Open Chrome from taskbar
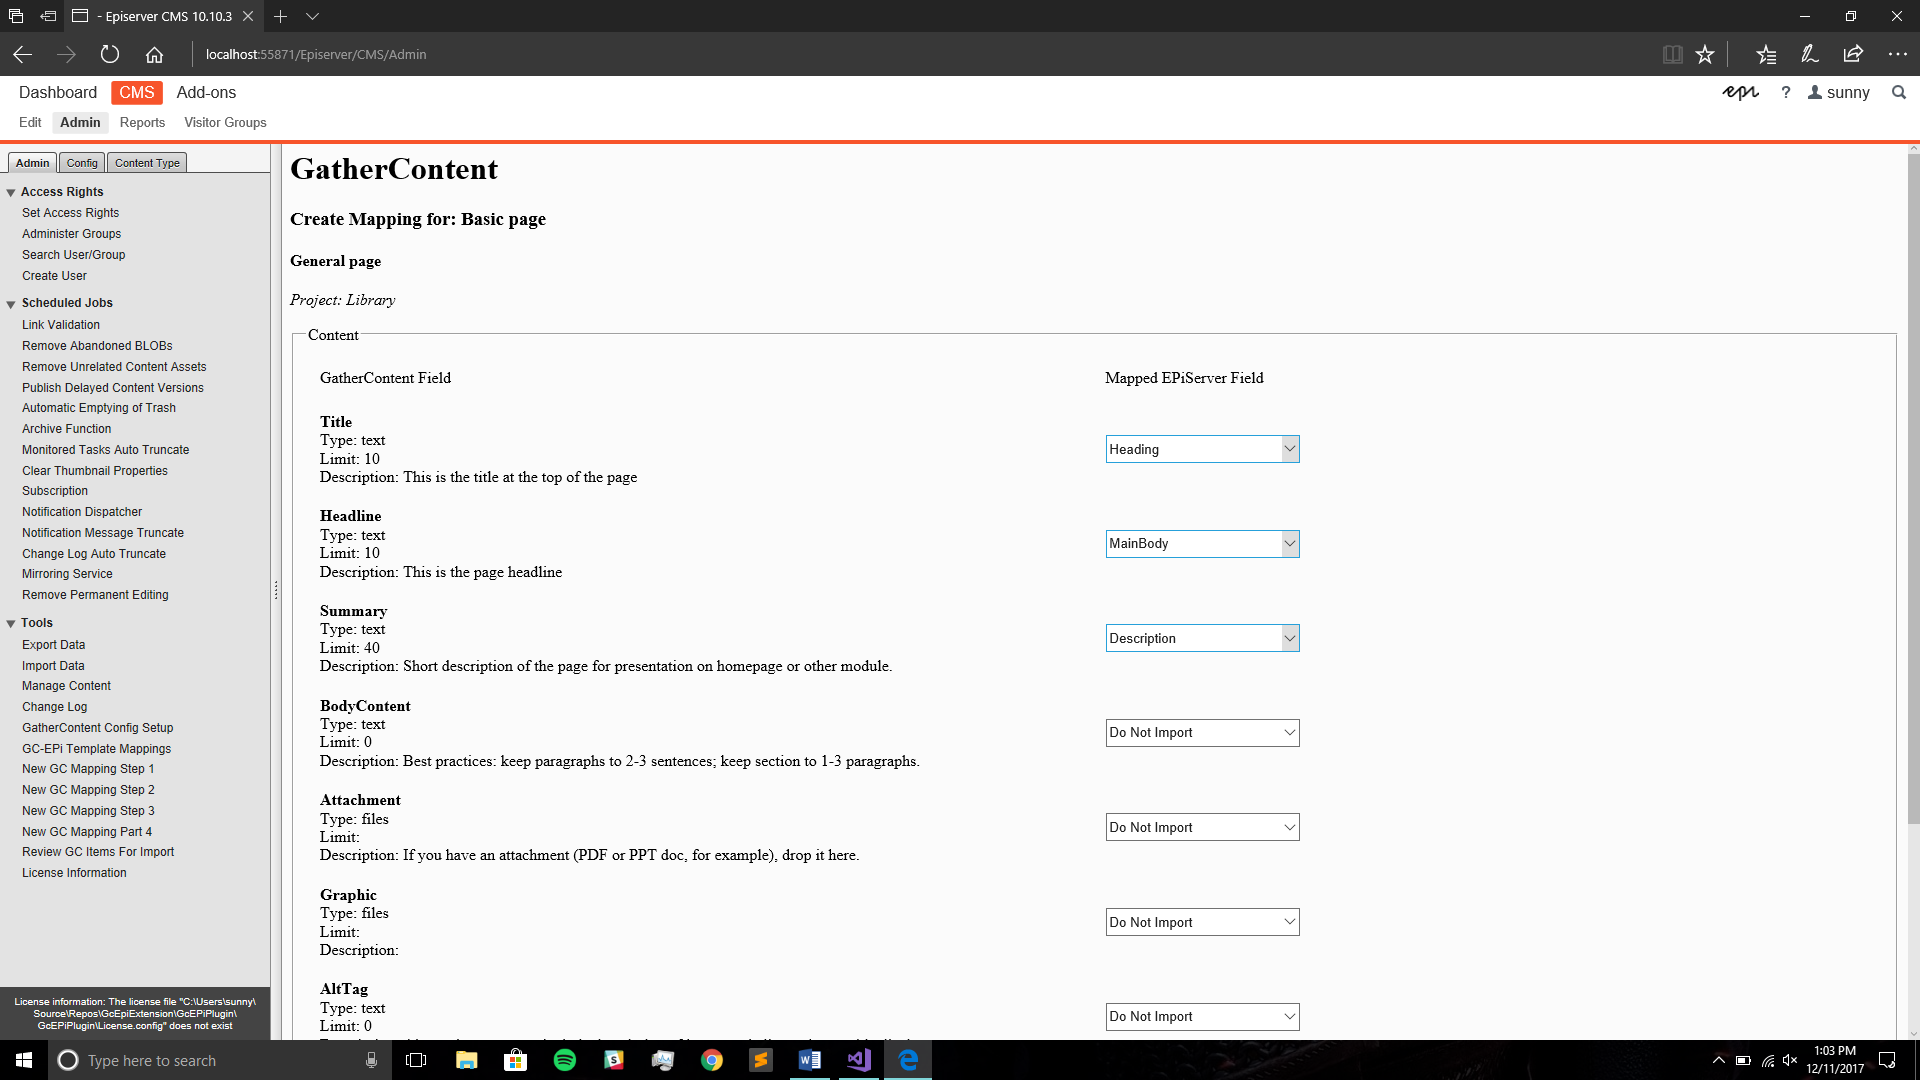The height and width of the screenshot is (1080, 1920). (711, 1060)
